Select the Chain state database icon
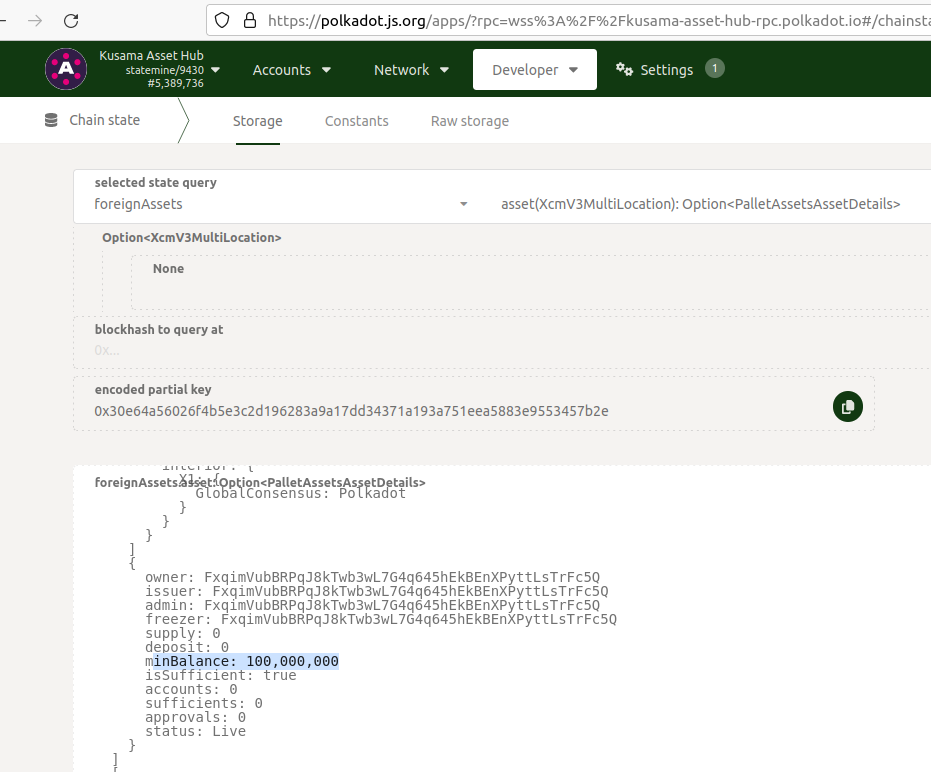 coord(51,119)
